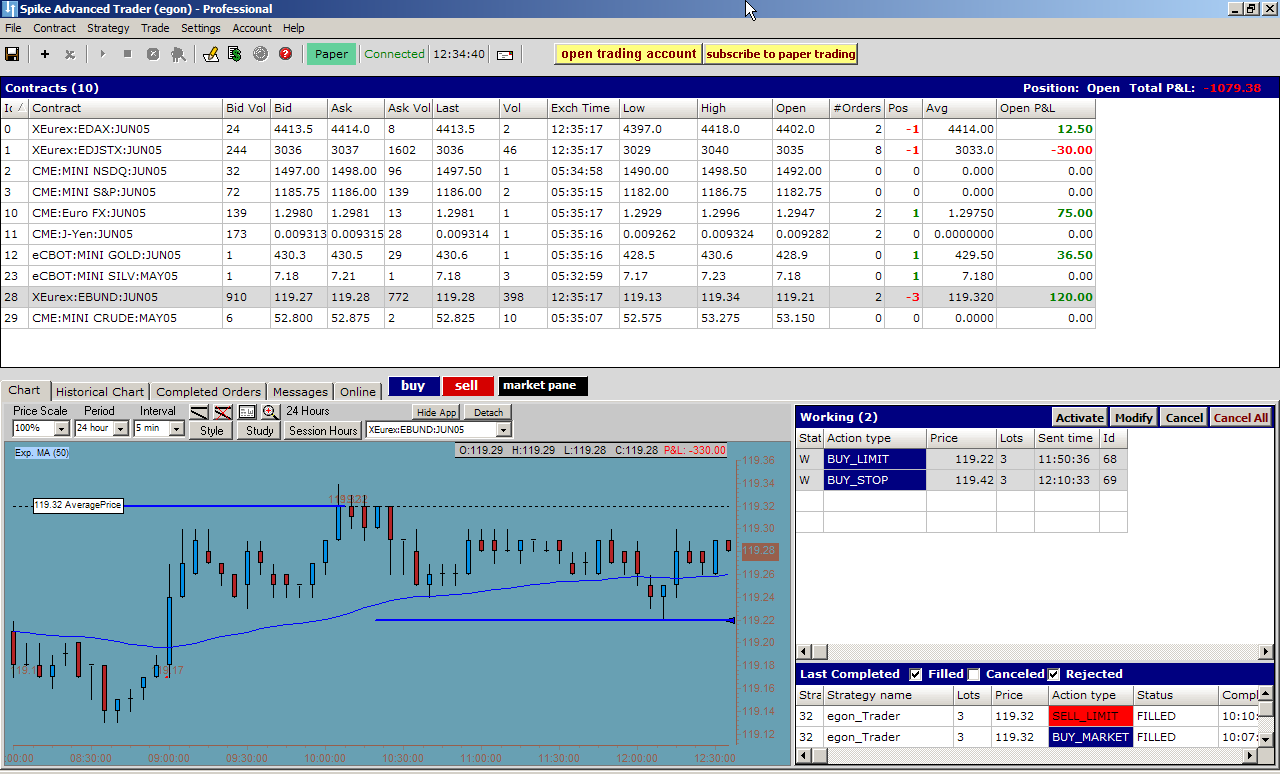Open the Price Scale 100% dropdown
This screenshot has width=1280, height=774.
pyautogui.click(x=61, y=429)
